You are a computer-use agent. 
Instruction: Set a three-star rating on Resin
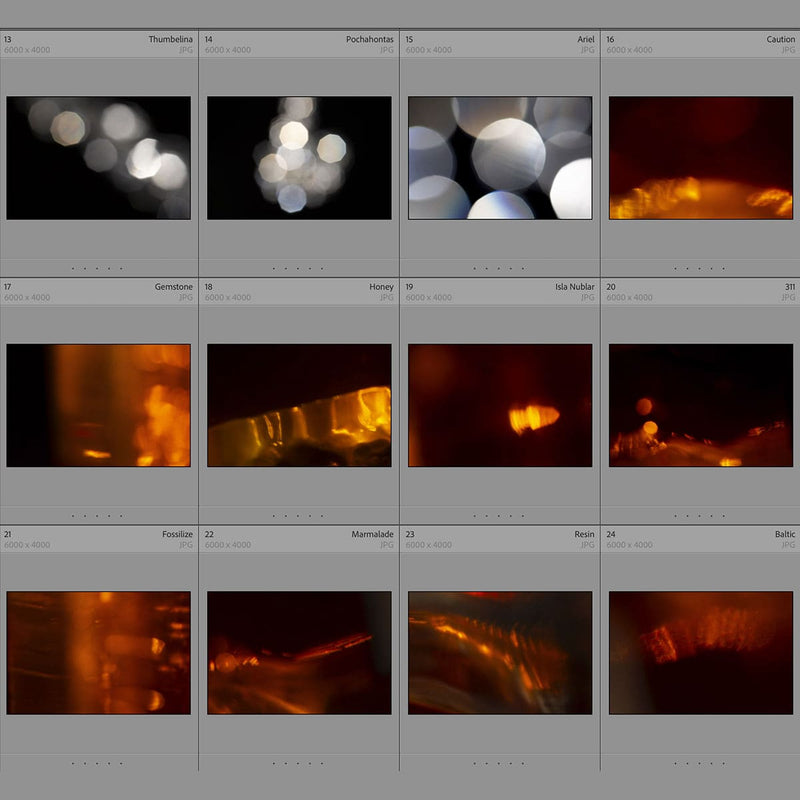(x=498, y=765)
